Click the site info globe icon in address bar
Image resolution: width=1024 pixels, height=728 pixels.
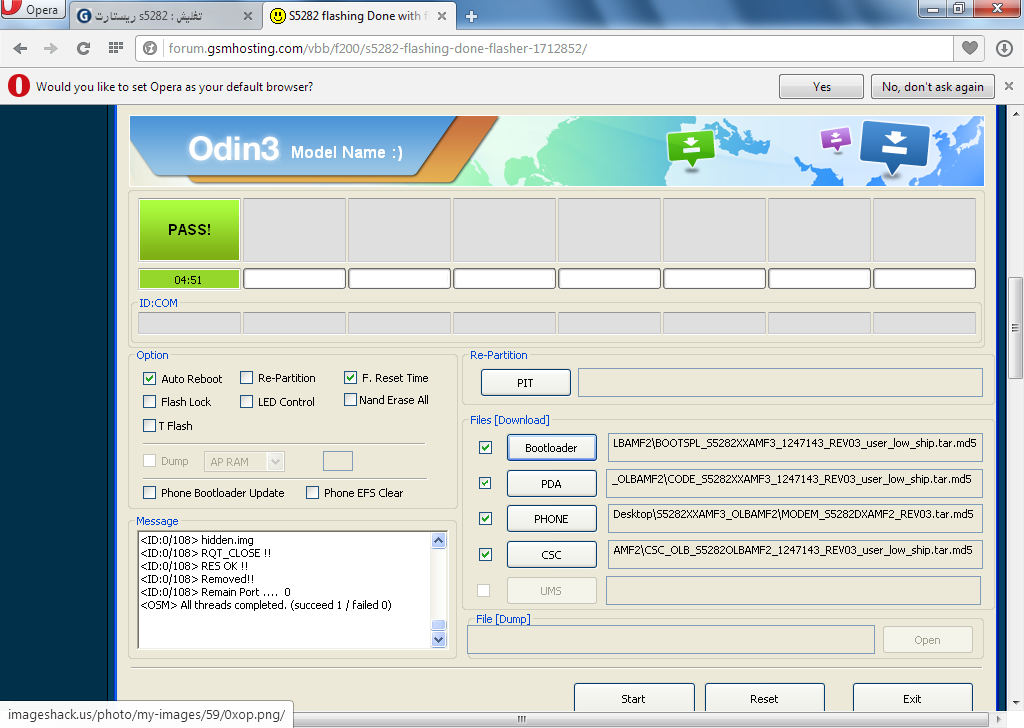150,48
